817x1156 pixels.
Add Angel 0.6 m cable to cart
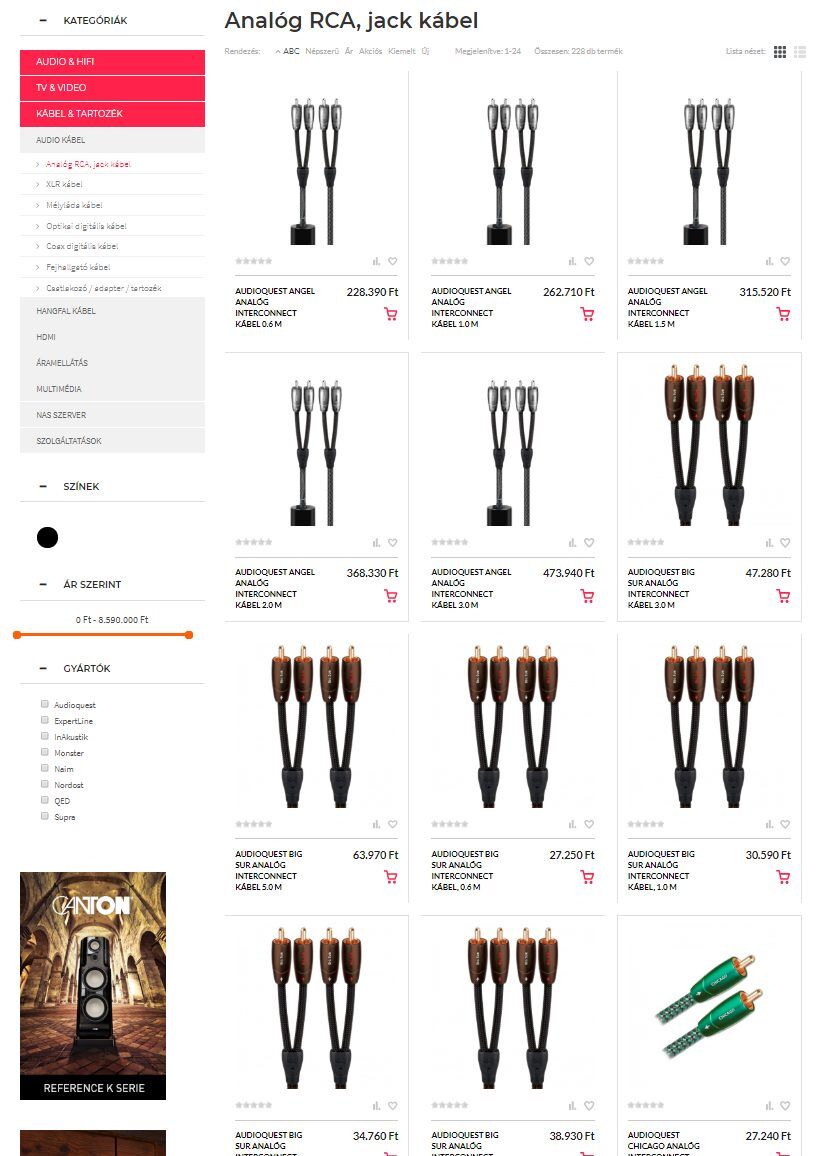[x=391, y=314]
